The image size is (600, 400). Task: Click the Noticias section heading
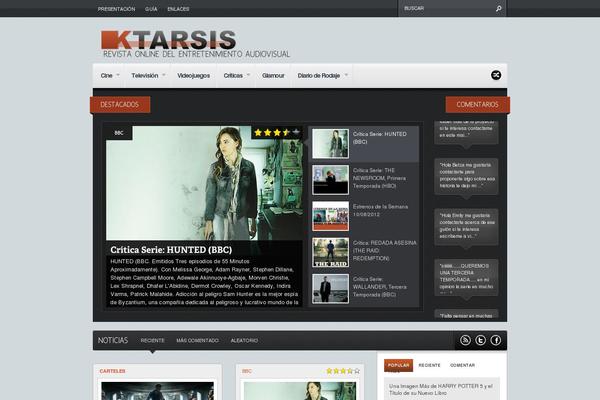113,340
